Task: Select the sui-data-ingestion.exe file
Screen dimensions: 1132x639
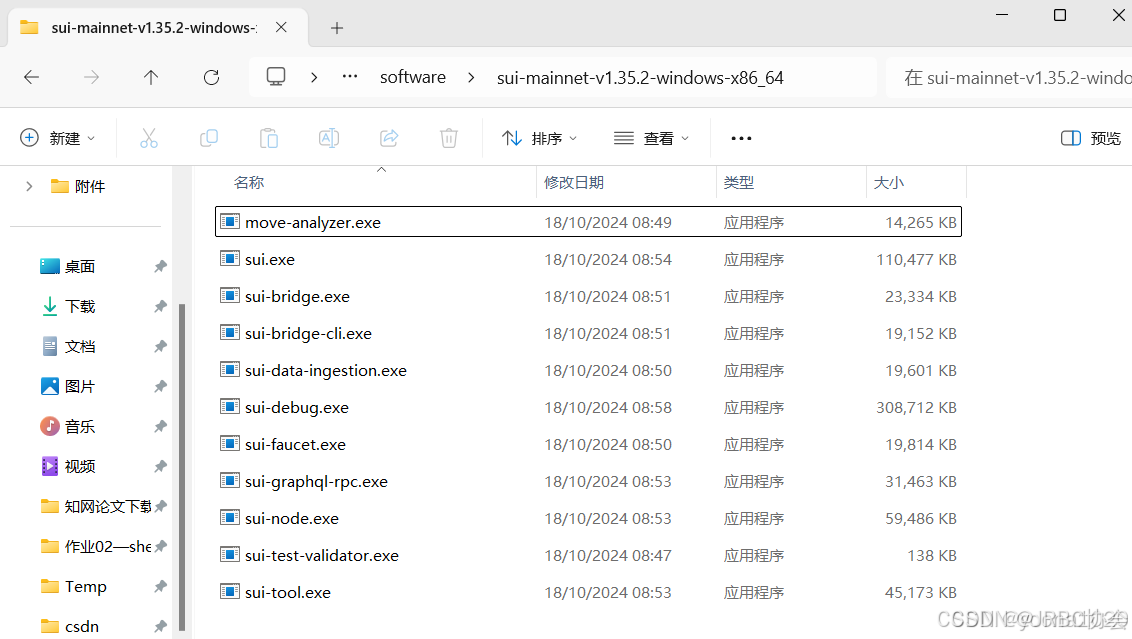Action: (x=588, y=370)
